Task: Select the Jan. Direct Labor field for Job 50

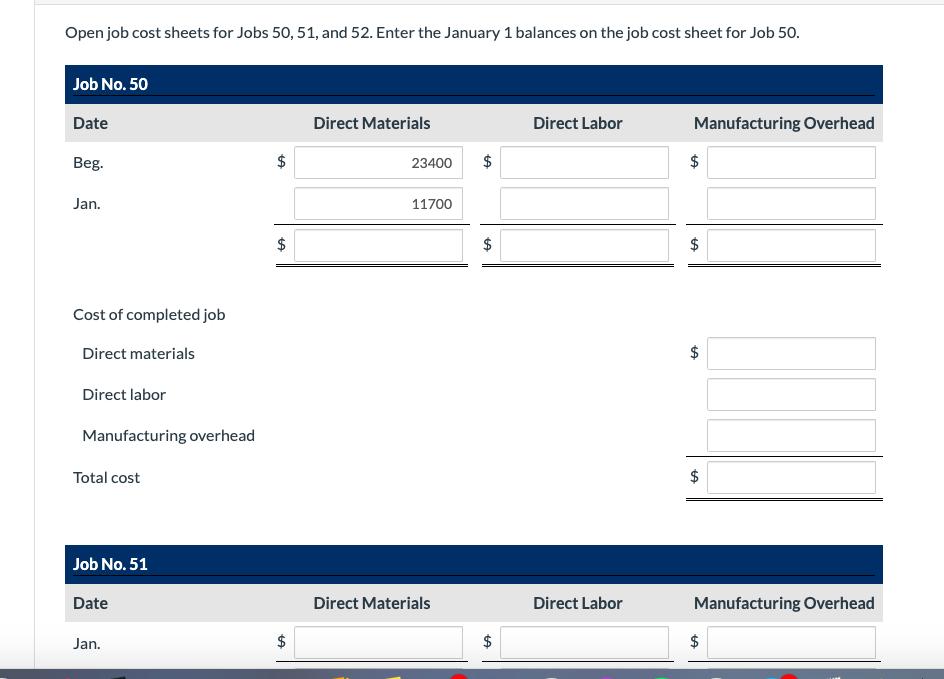Action: [584, 203]
